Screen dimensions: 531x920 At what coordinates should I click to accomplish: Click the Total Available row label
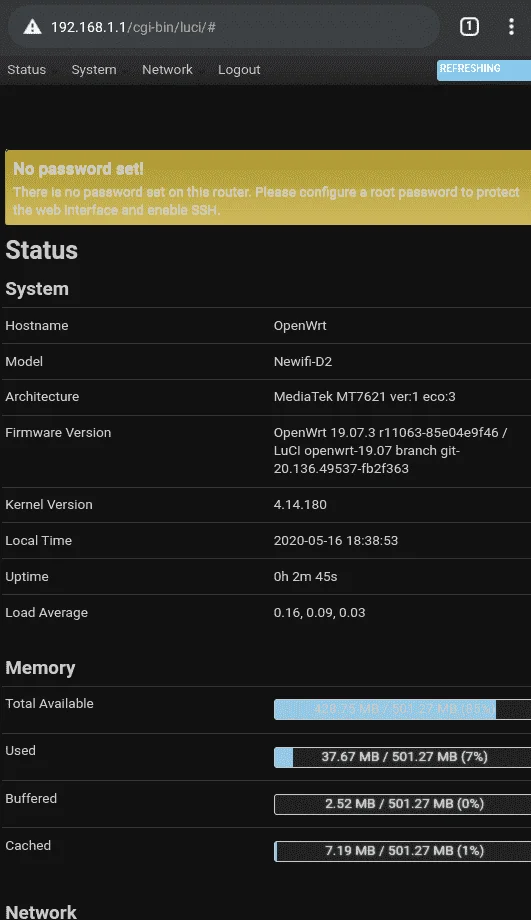49,703
